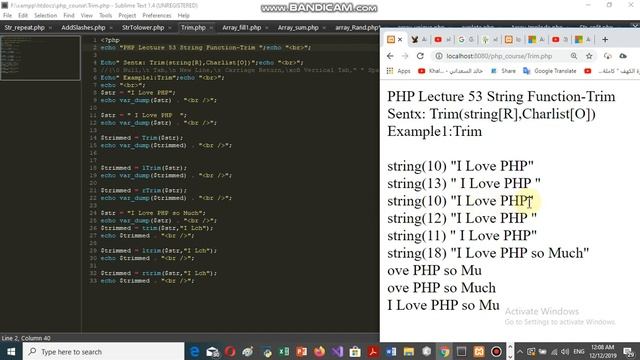
Task: Open the Share bookmark
Action: click(x=503, y=71)
